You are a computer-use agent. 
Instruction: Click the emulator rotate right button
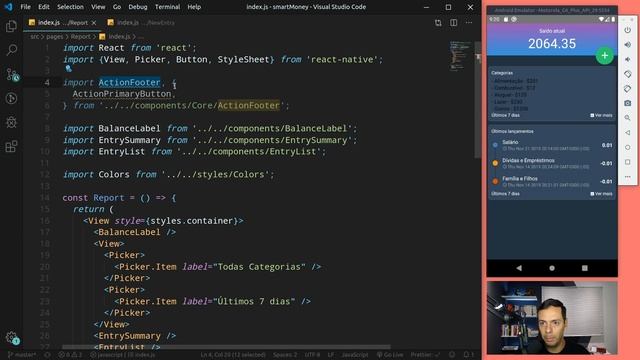click(628, 89)
